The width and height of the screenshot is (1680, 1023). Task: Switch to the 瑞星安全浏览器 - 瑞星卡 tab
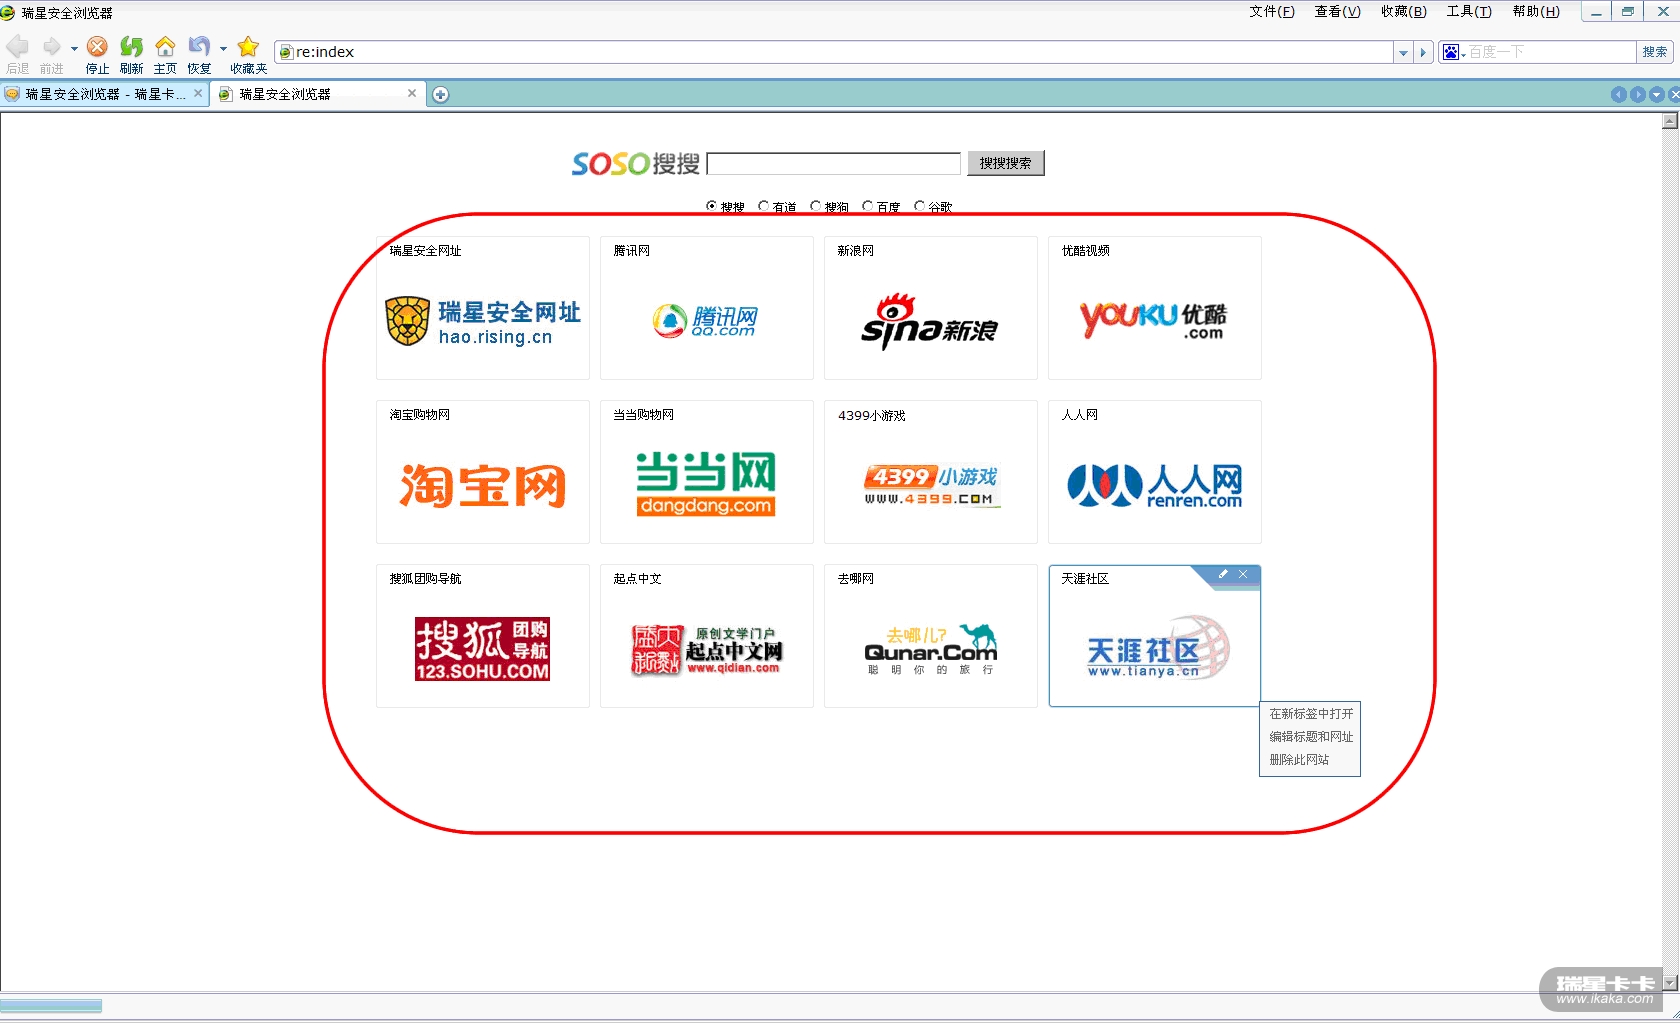(104, 94)
